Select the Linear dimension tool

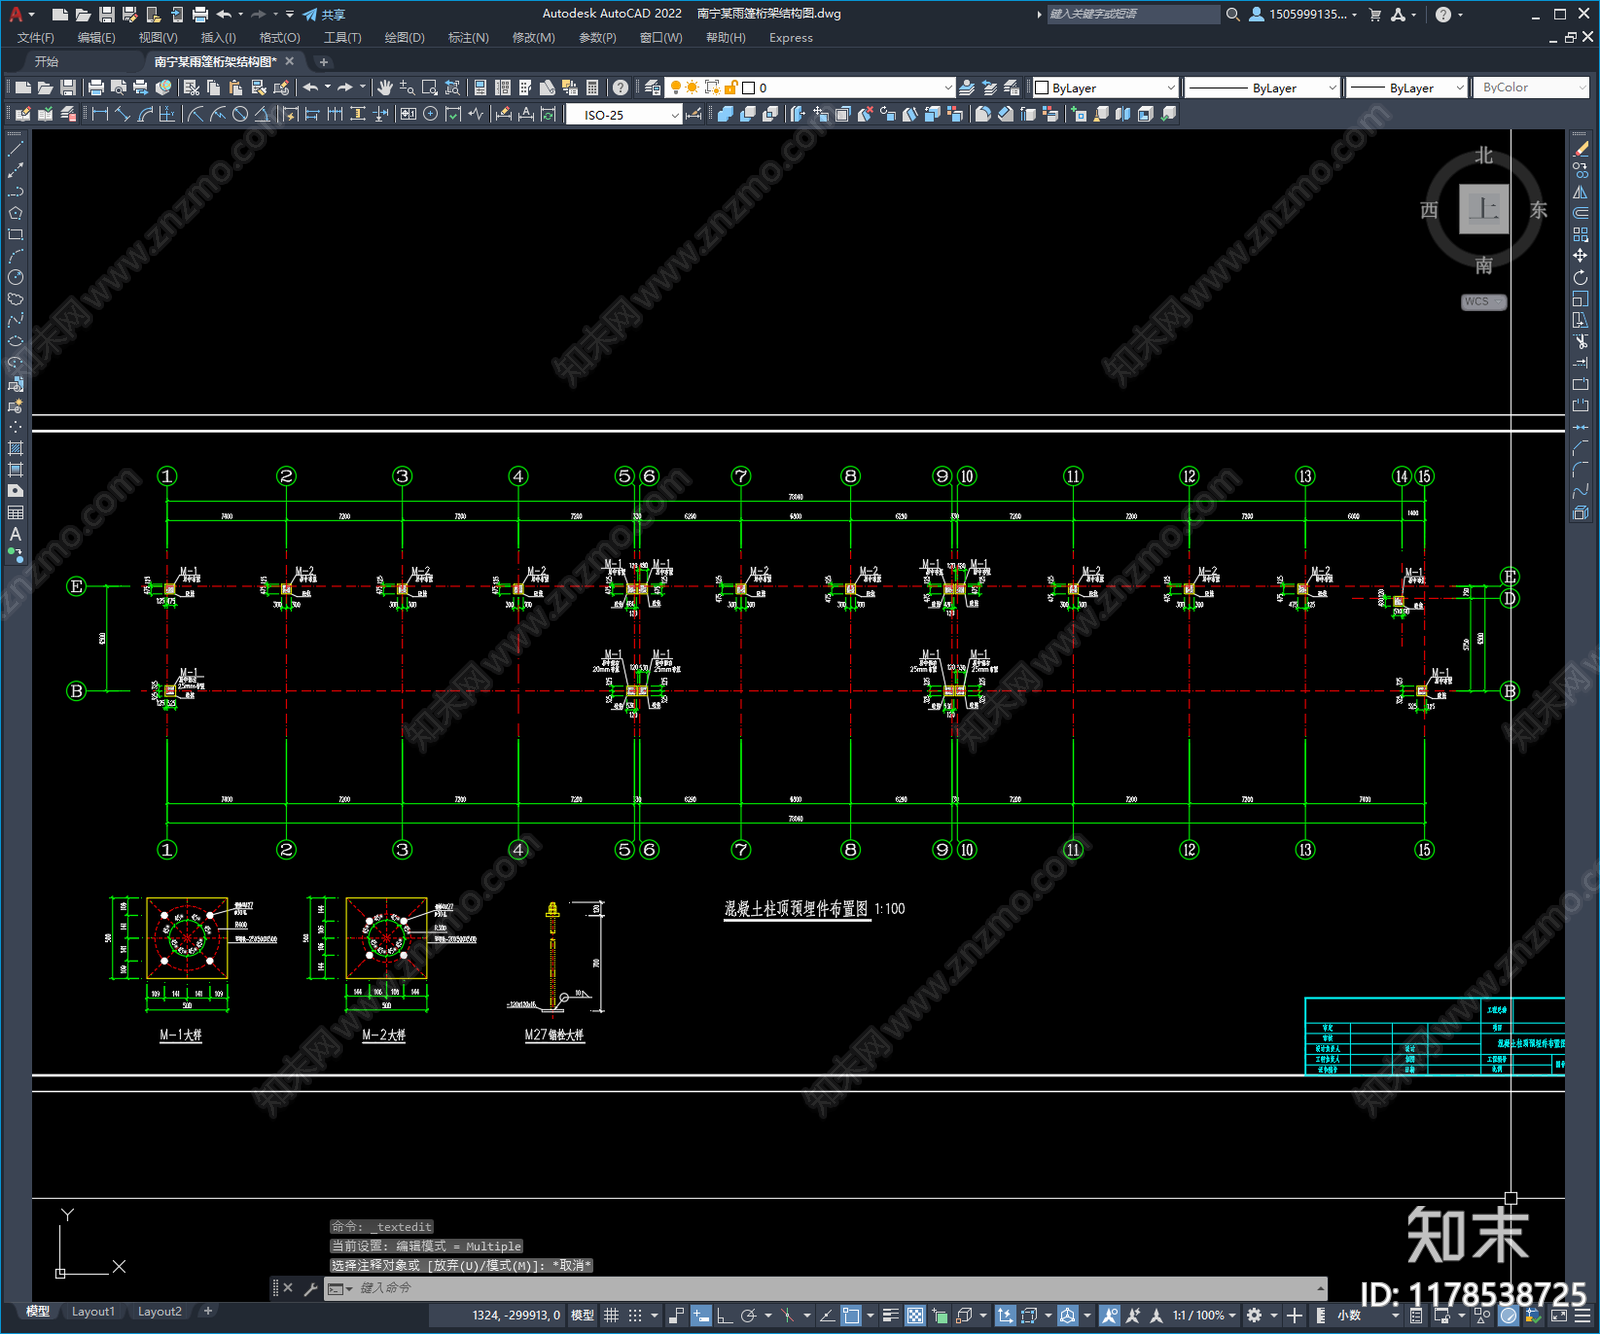tap(100, 114)
